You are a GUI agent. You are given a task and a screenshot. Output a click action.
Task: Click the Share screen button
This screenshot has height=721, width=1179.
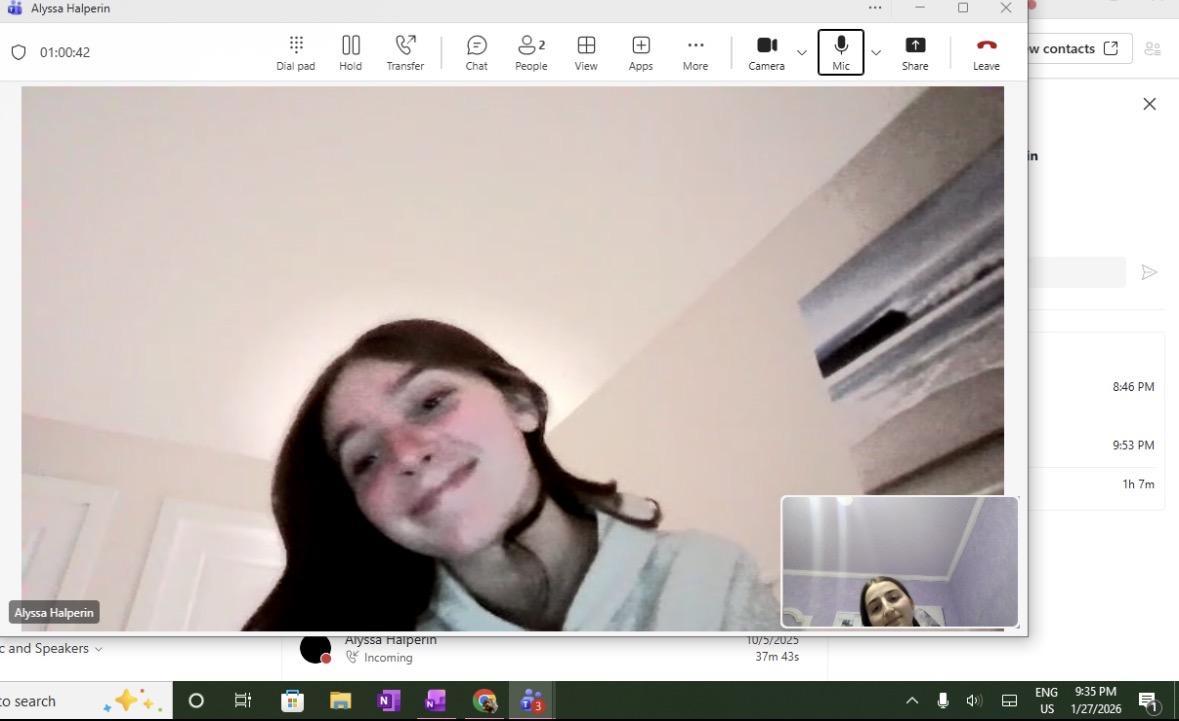(x=914, y=52)
